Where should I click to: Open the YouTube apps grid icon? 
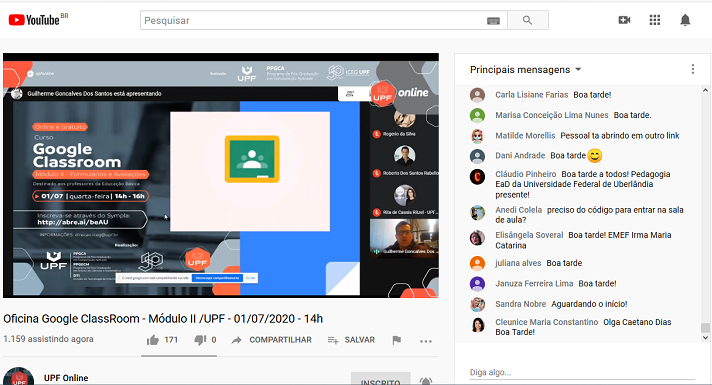click(655, 20)
